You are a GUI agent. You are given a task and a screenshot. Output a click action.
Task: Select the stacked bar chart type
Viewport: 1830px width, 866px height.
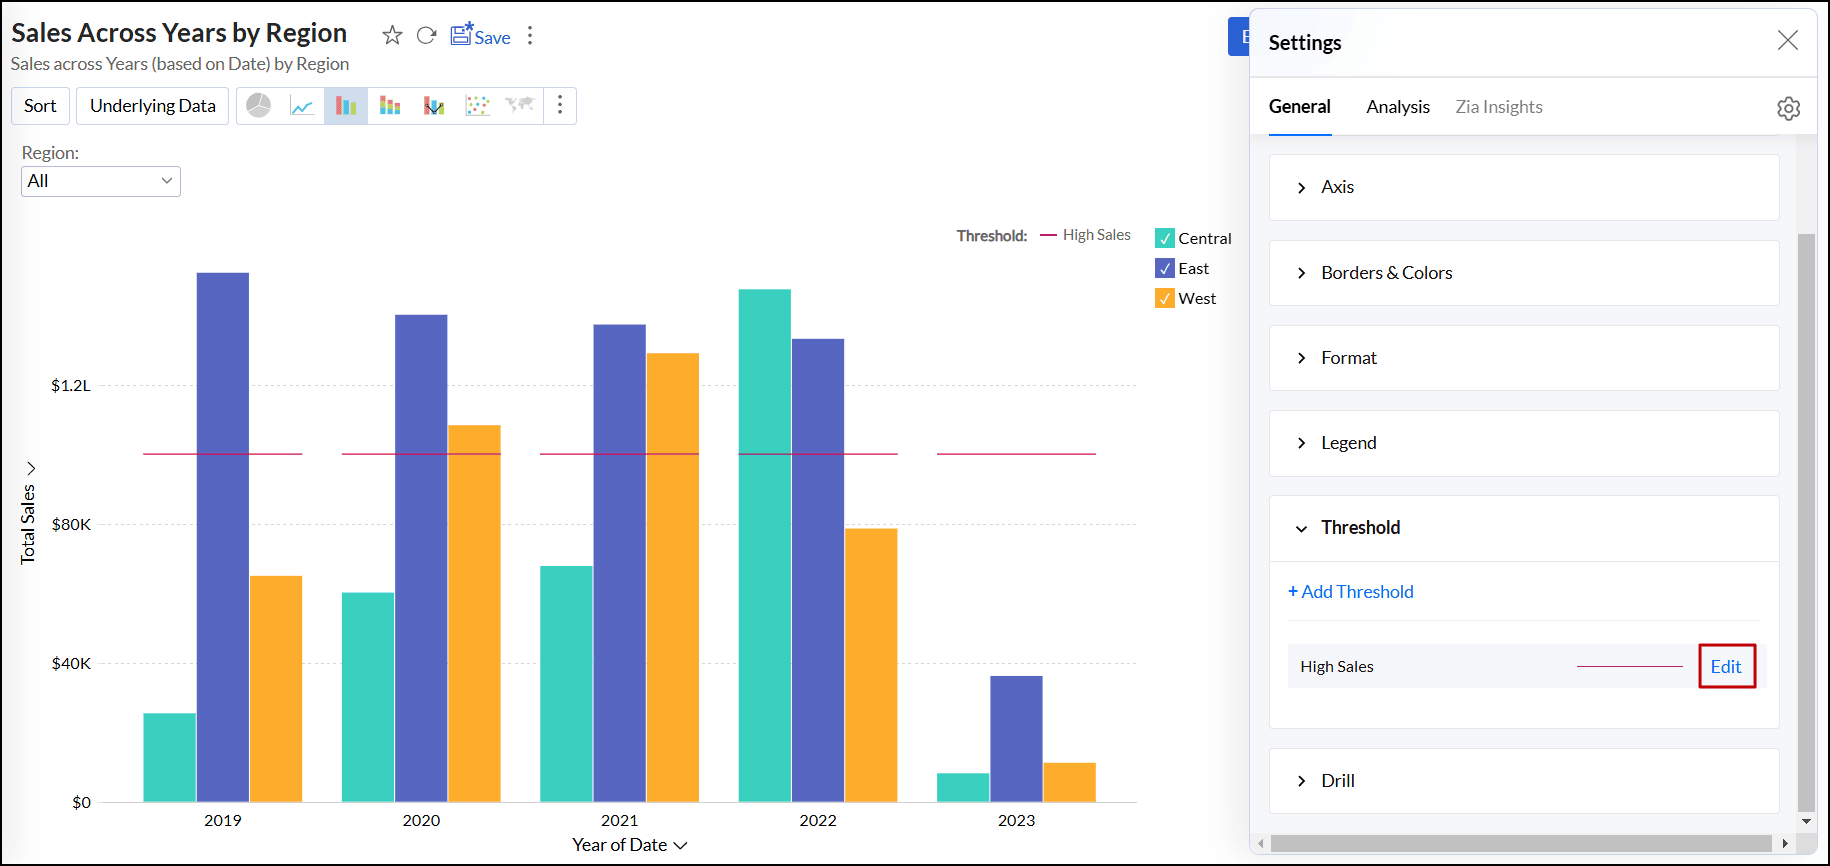click(390, 106)
